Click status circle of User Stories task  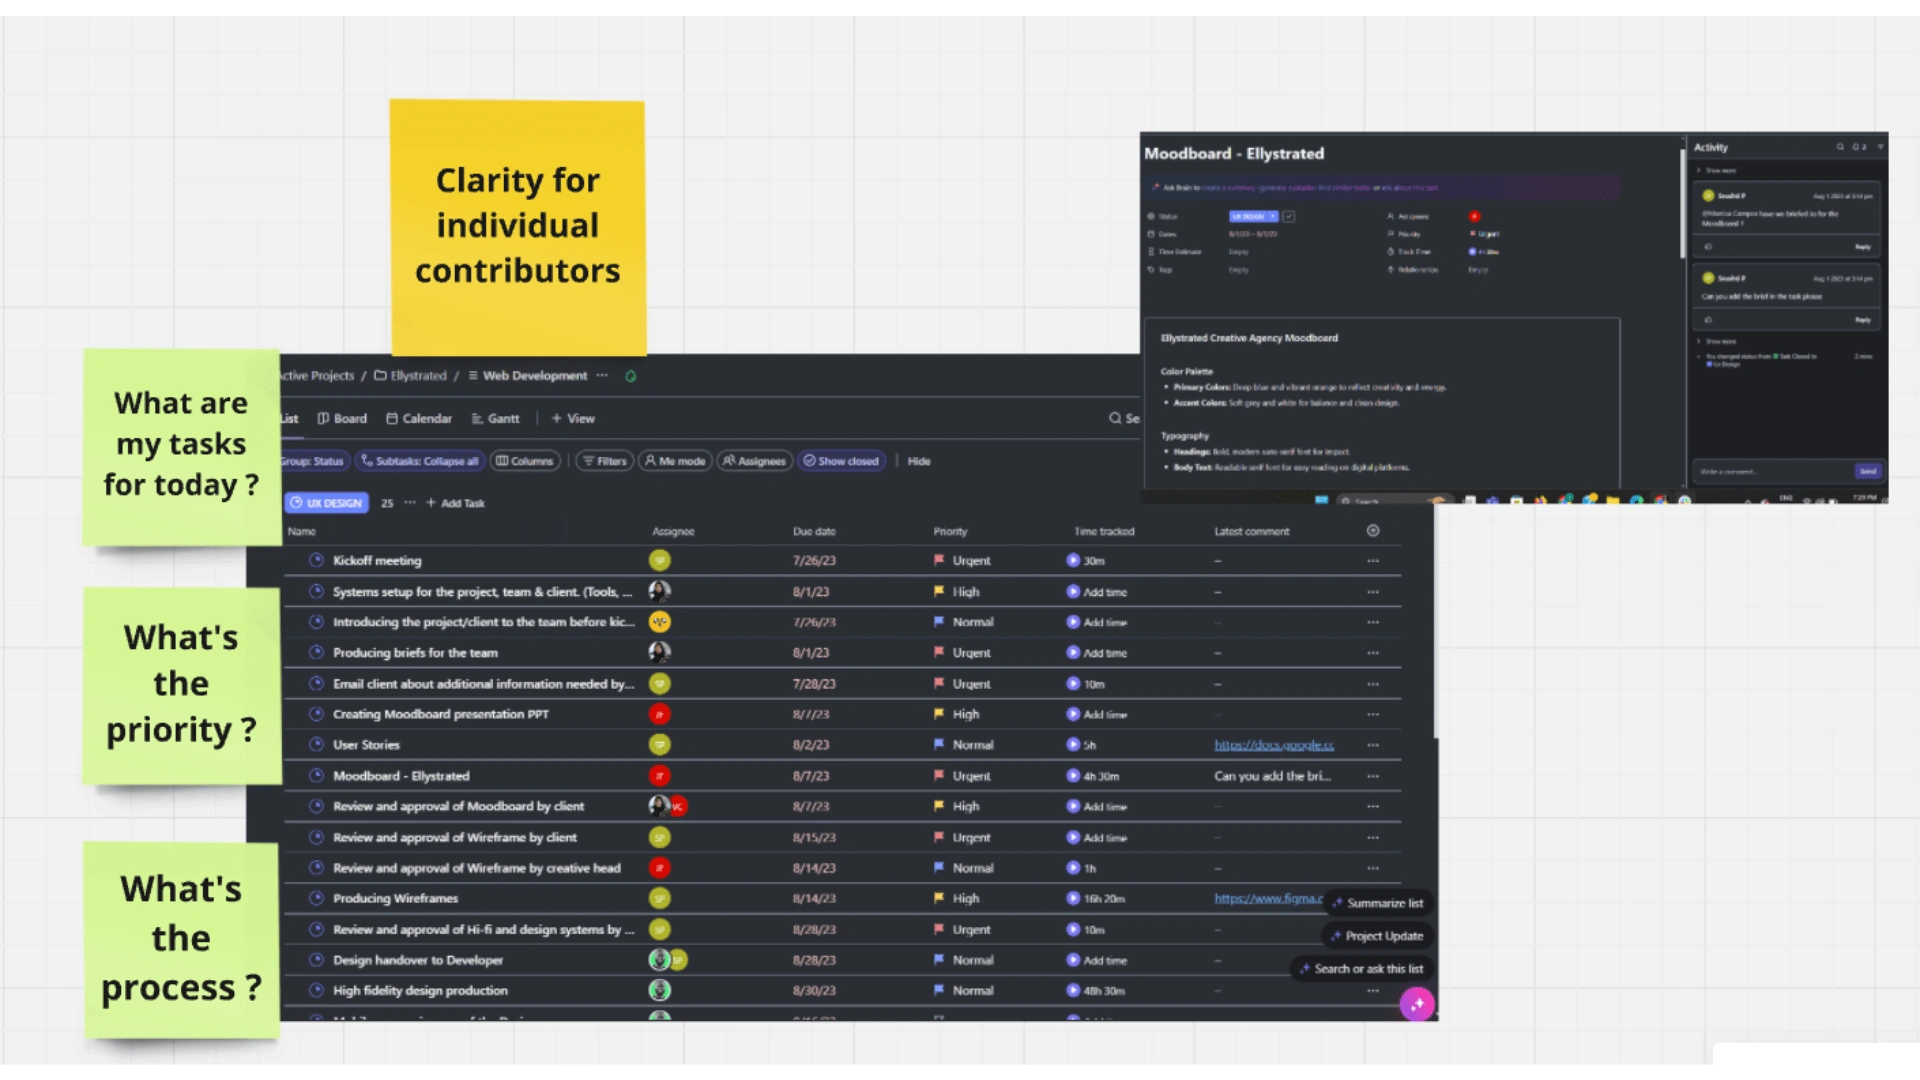click(x=316, y=745)
